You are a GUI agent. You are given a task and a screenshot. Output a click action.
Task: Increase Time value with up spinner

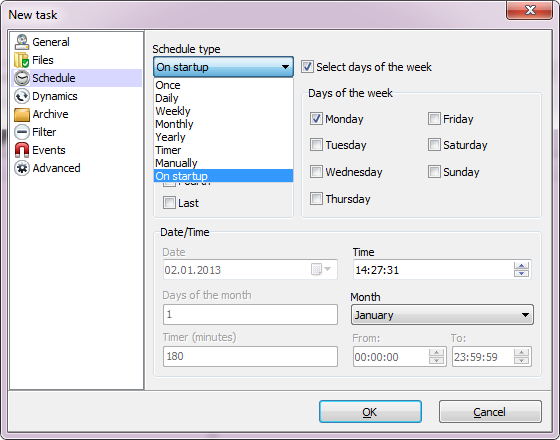coord(521,266)
